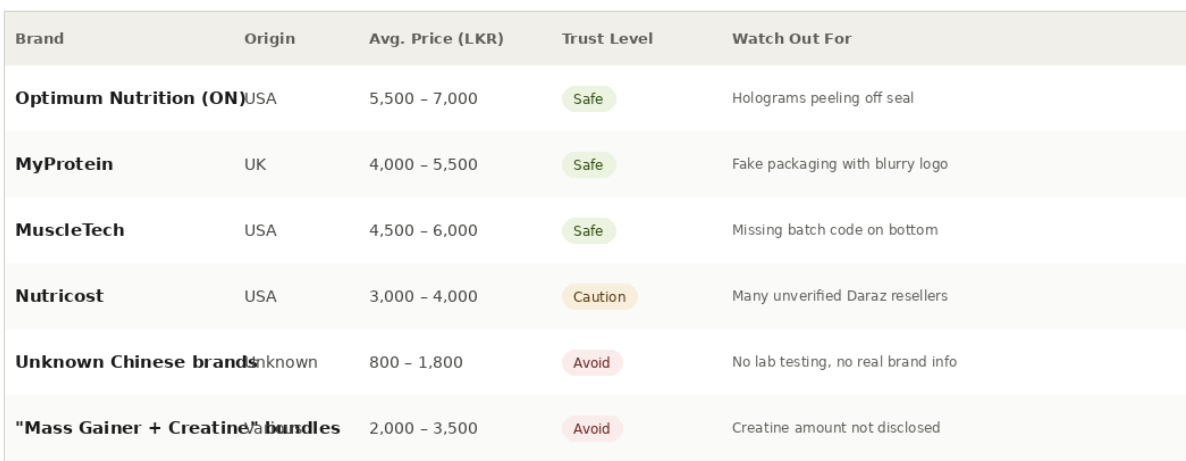Click the Caution badge for Nutricost
The image size is (1186, 461).
click(x=599, y=297)
